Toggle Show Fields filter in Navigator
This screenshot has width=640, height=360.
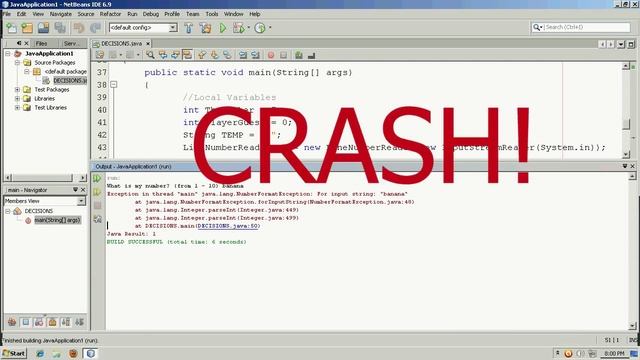[x=25, y=322]
